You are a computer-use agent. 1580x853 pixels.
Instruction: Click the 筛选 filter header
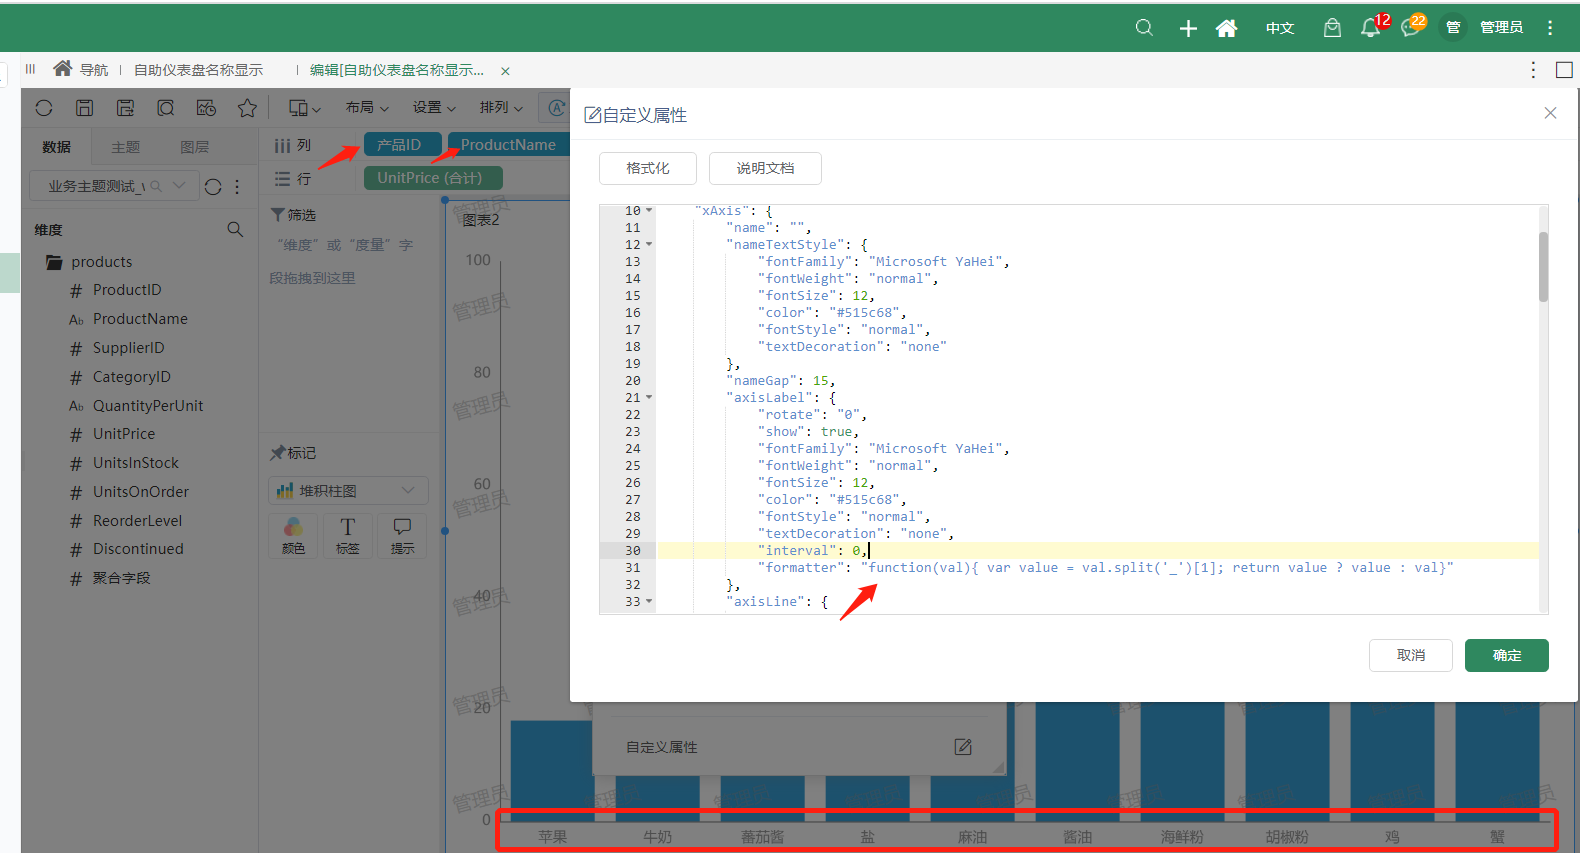(293, 215)
